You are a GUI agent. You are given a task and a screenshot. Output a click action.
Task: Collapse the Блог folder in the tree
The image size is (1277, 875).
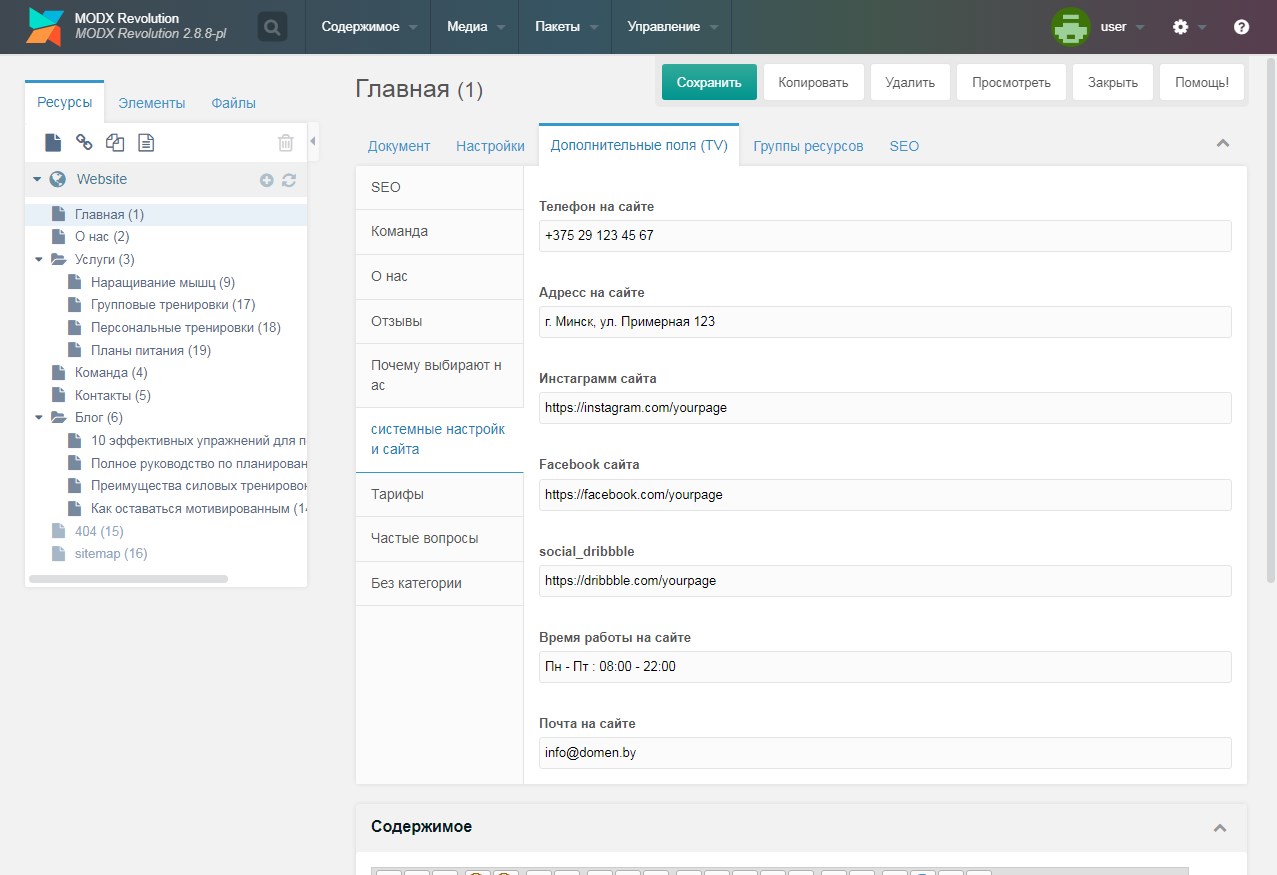pos(39,418)
